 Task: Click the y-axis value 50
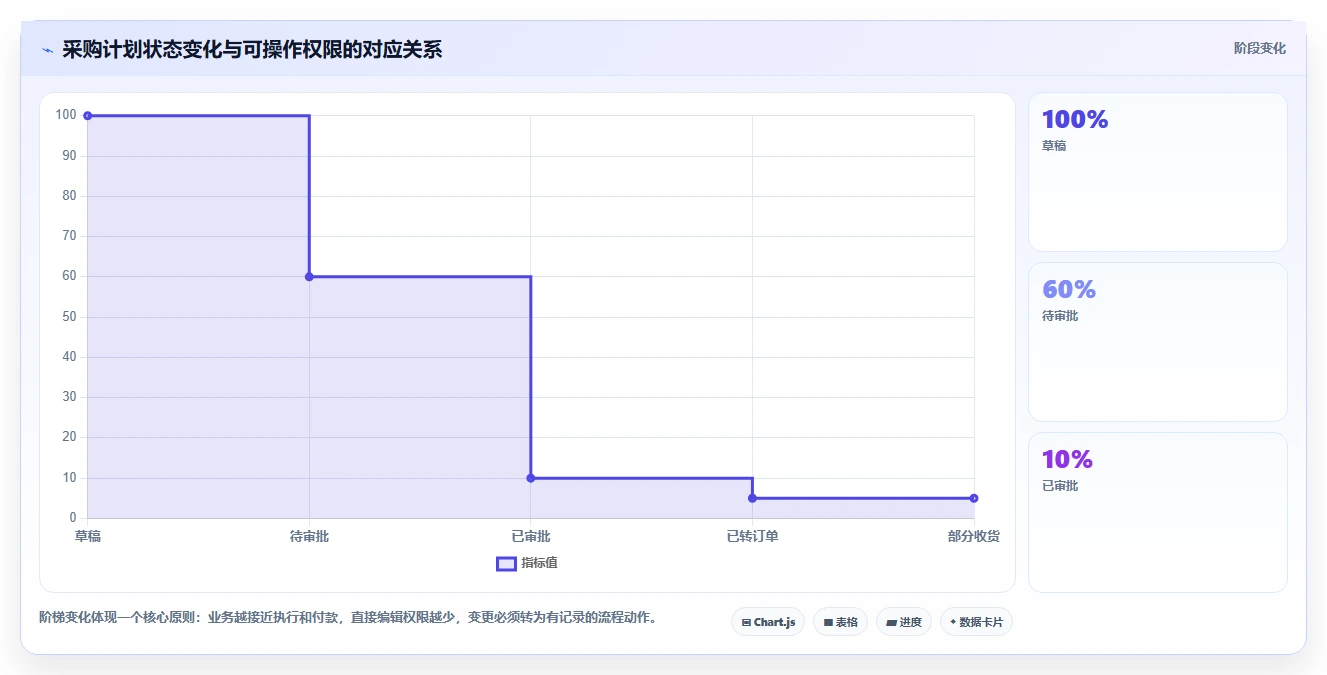click(x=70, y=317)
